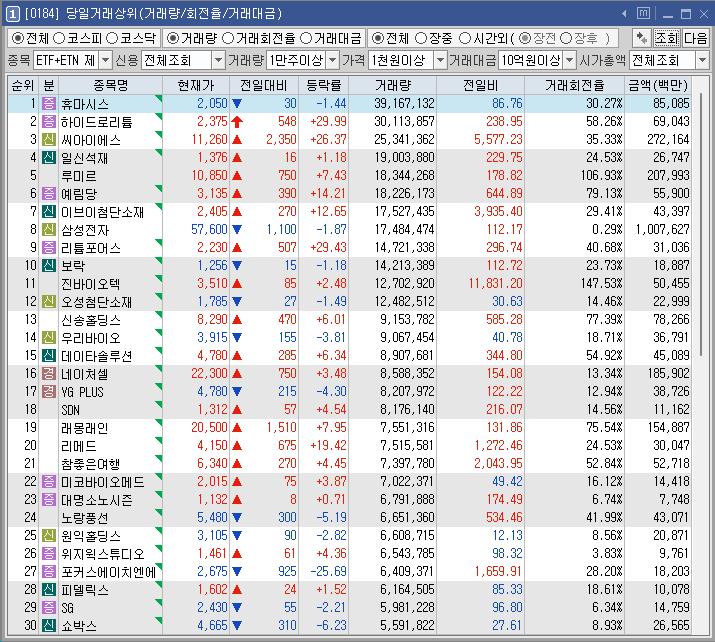Click the 증 badge in the 대명소노시즌 row
The height and width of the screenshot is (642, 715).
(x=49, y=499)
